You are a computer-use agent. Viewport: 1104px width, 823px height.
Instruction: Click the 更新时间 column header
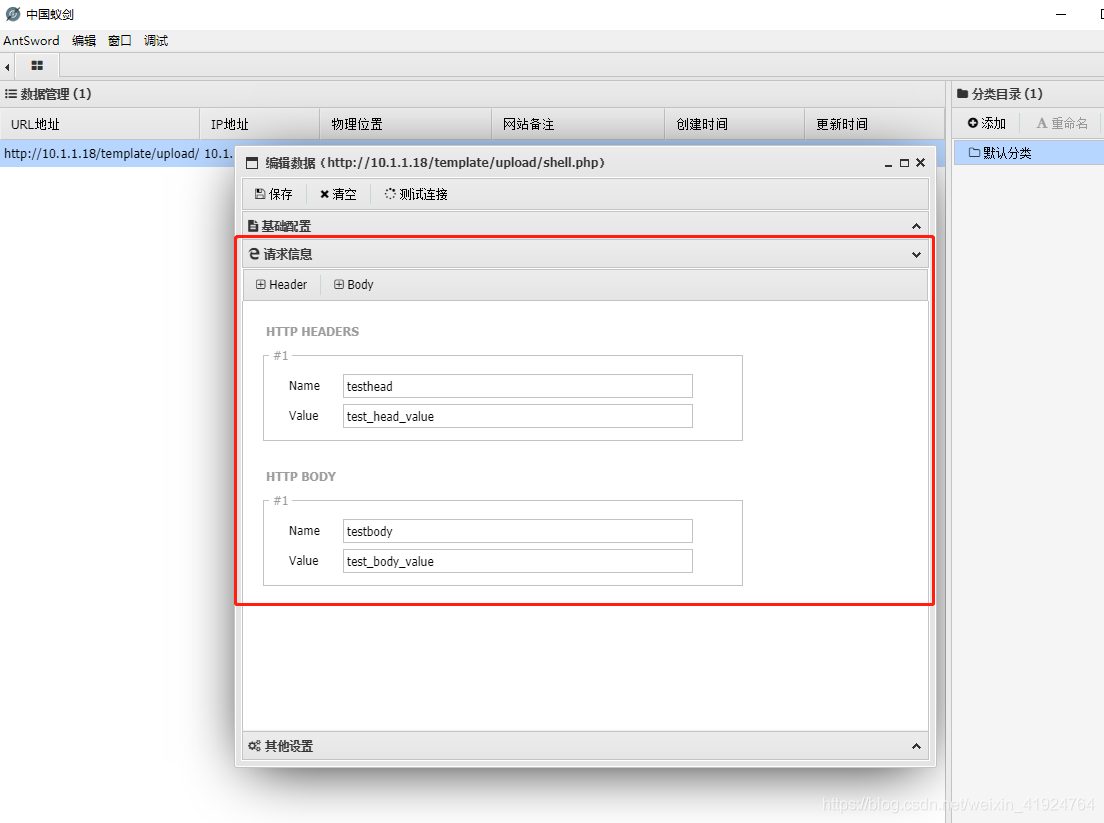tap(874, 124)
